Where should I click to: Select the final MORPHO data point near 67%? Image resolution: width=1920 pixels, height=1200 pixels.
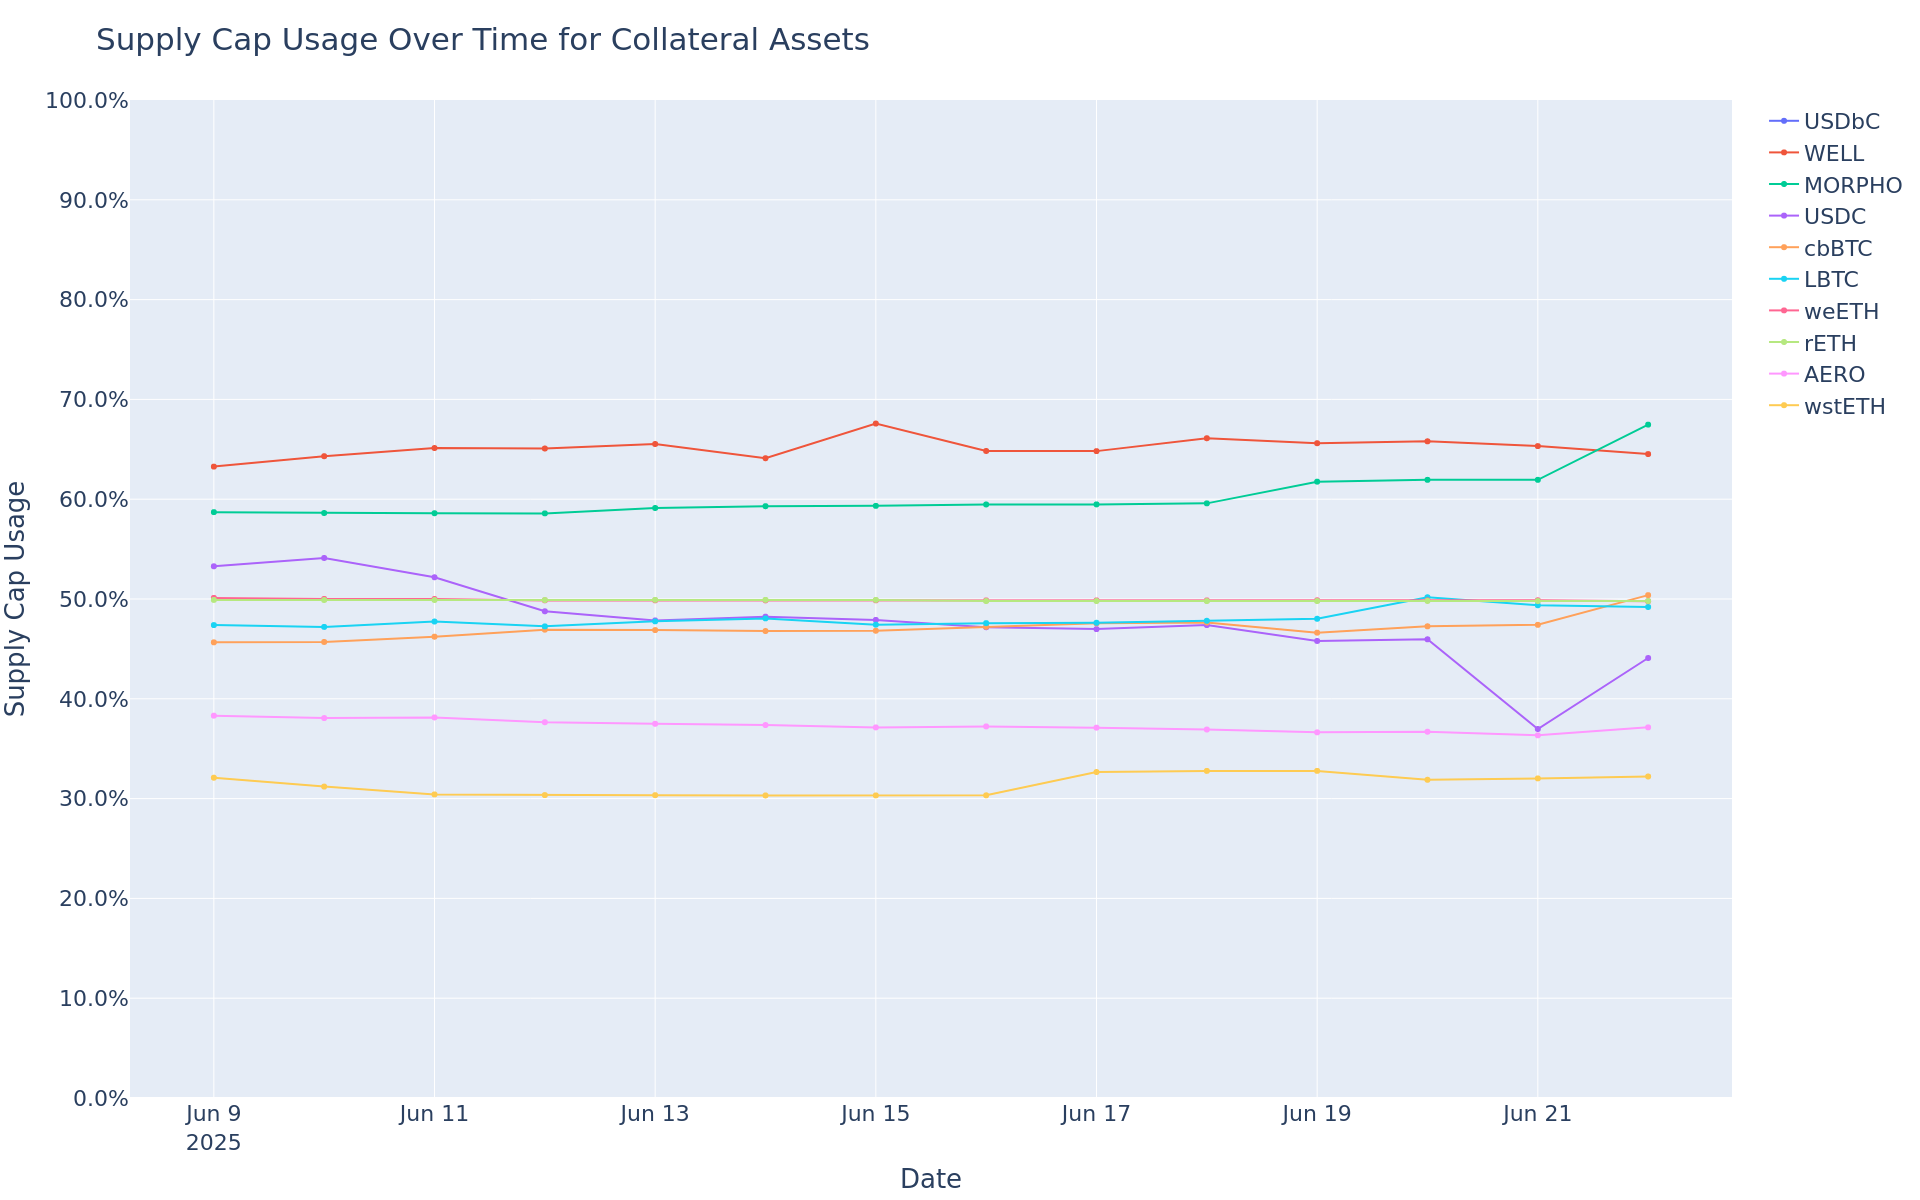[1648, 425]
